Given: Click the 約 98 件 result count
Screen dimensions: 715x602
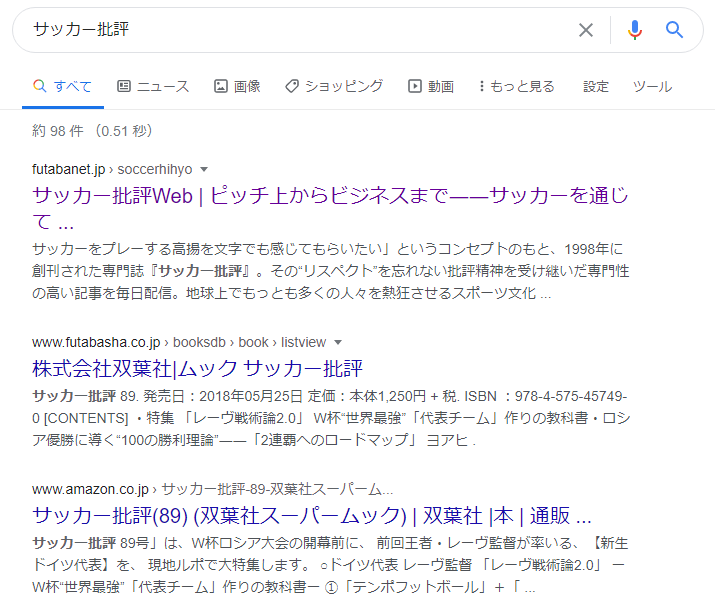Looking at the screenshot, I should click(x=92, y=131).
